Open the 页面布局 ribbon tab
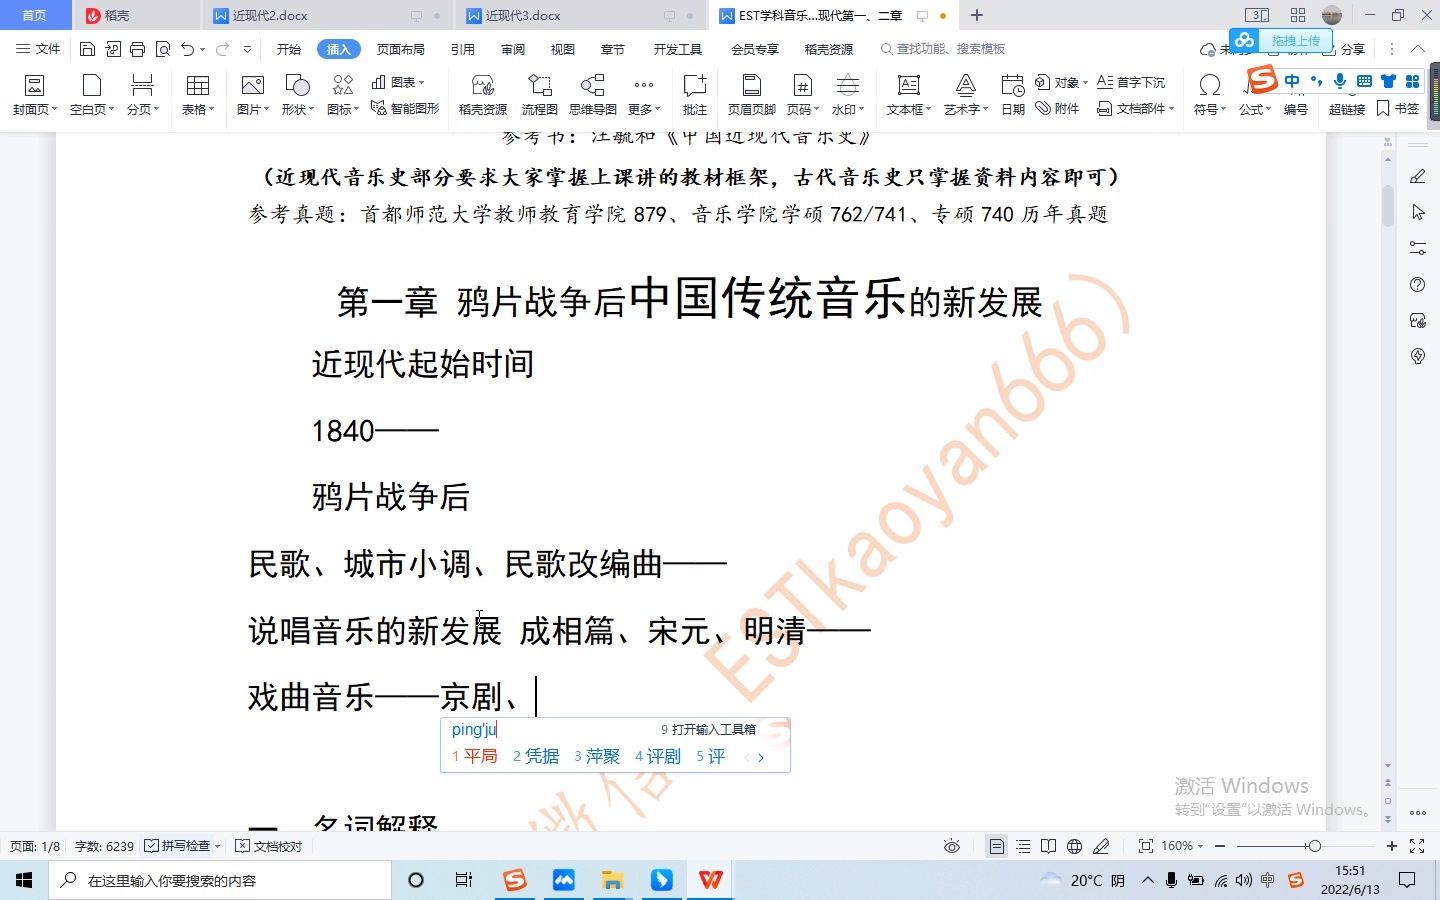This screenshot has width=1440, height=900. coord(401,49)
